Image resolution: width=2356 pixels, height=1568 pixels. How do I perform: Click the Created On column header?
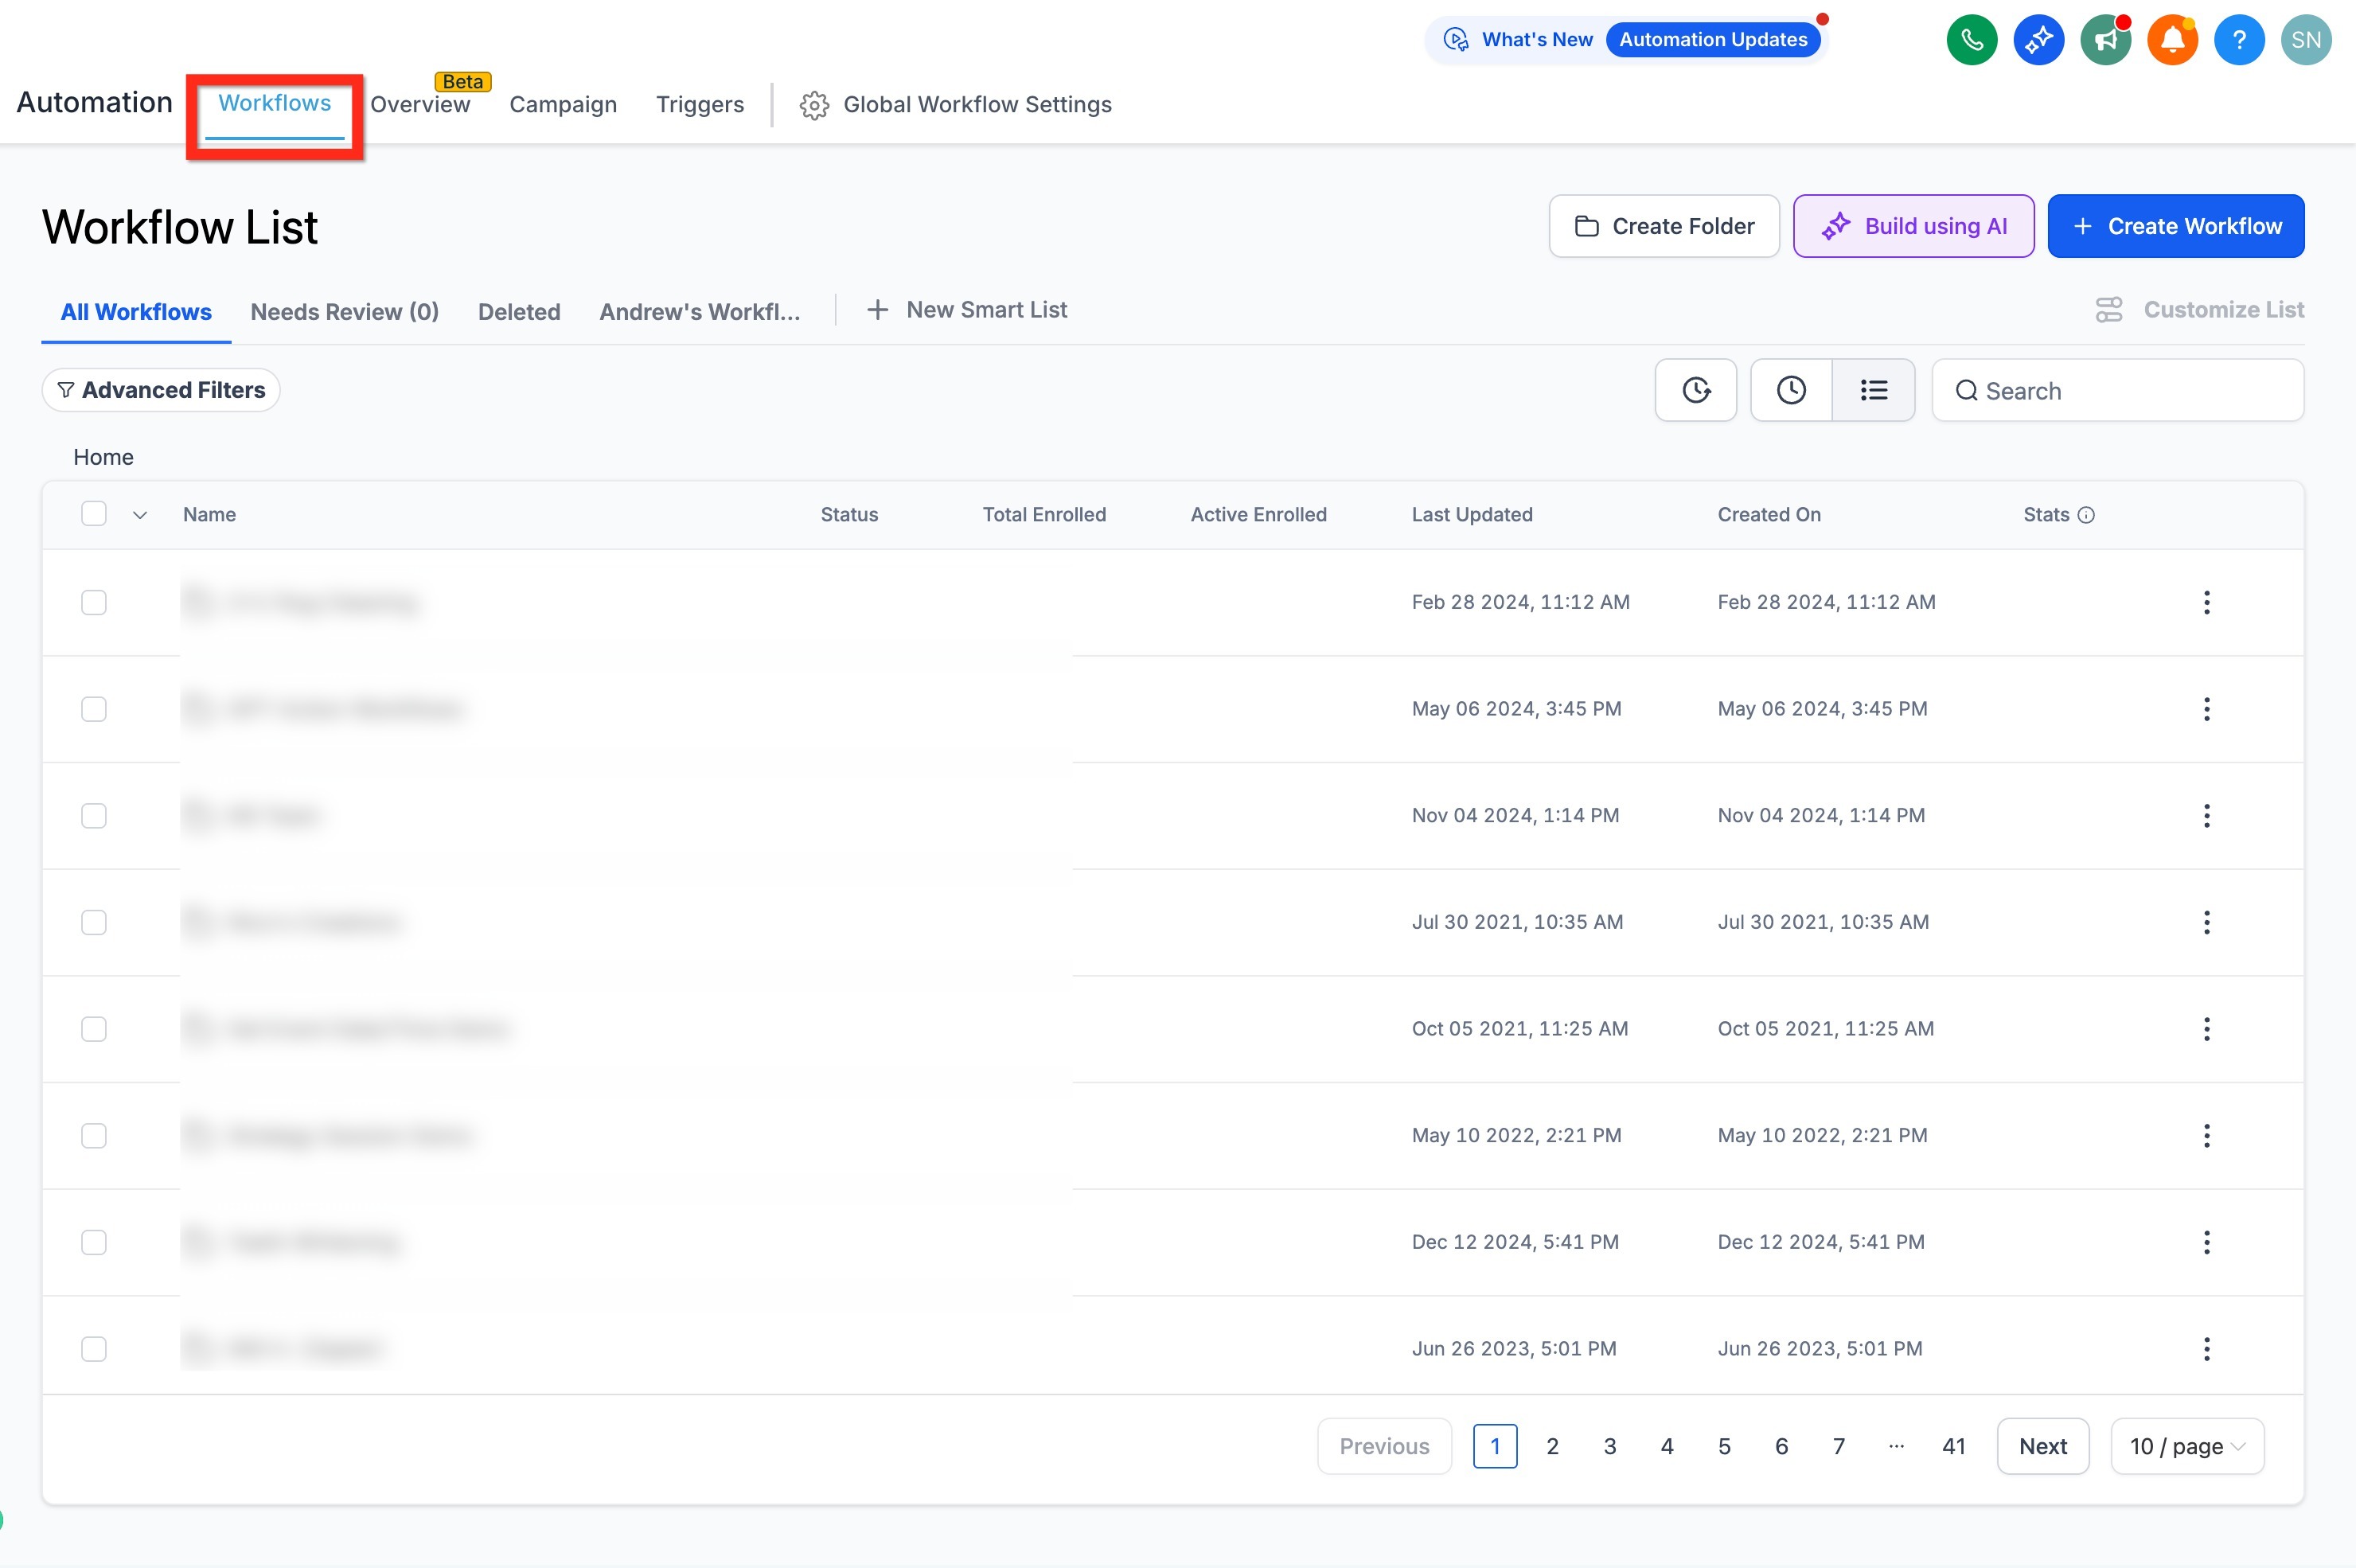coord(1769,515)
